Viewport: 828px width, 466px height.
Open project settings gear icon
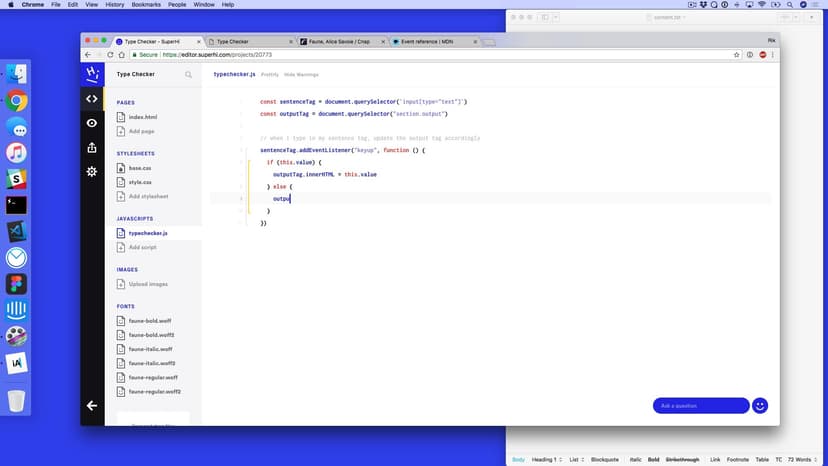click(92, 172)
